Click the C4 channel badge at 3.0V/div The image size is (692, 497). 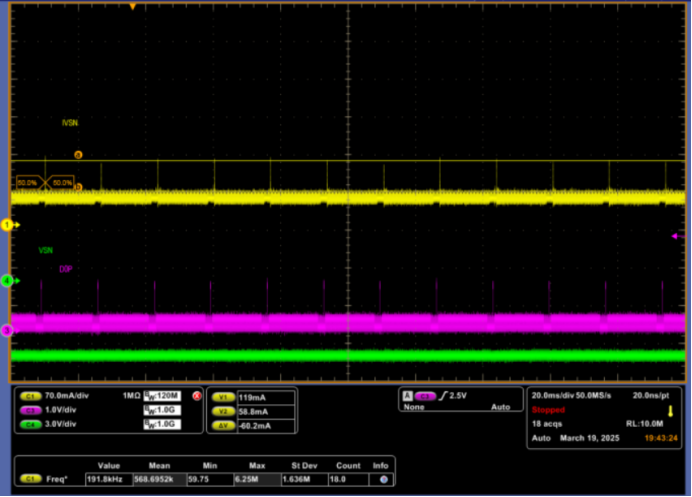tap(31, 424)
